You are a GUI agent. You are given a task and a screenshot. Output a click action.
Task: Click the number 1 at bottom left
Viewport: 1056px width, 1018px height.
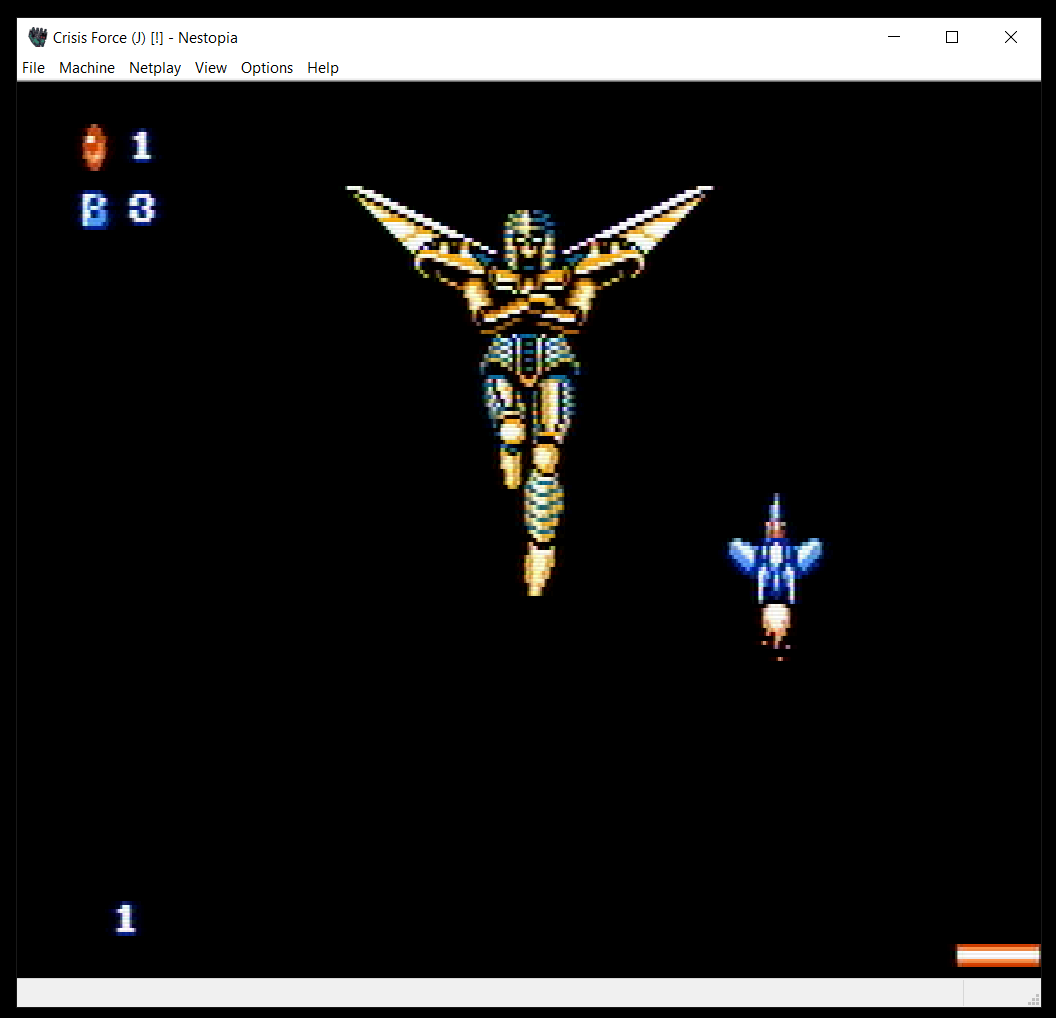125,918
